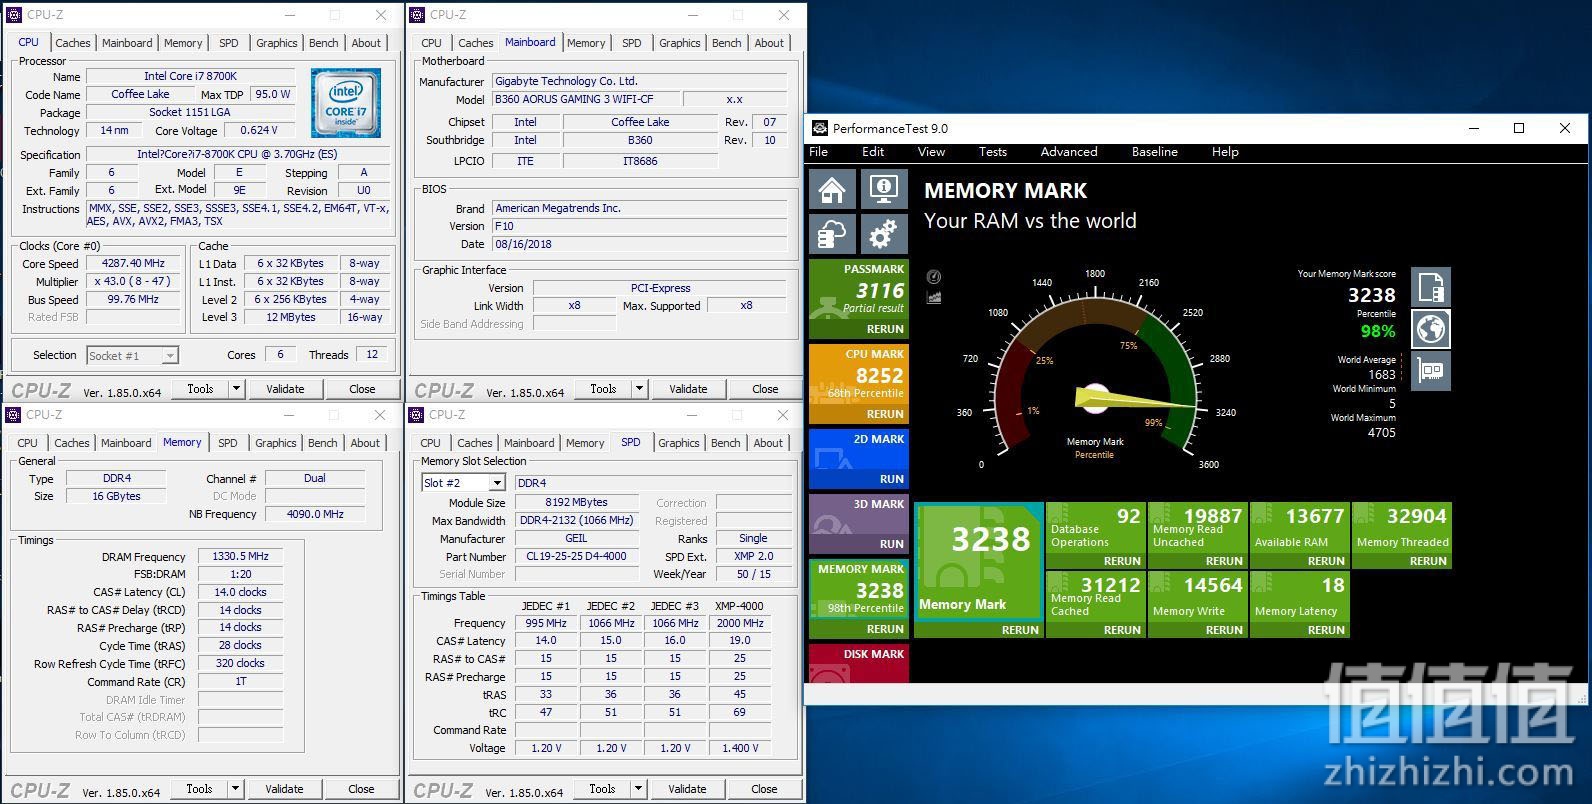Click RERUN on the Memory Write tile

[1224, 630]
